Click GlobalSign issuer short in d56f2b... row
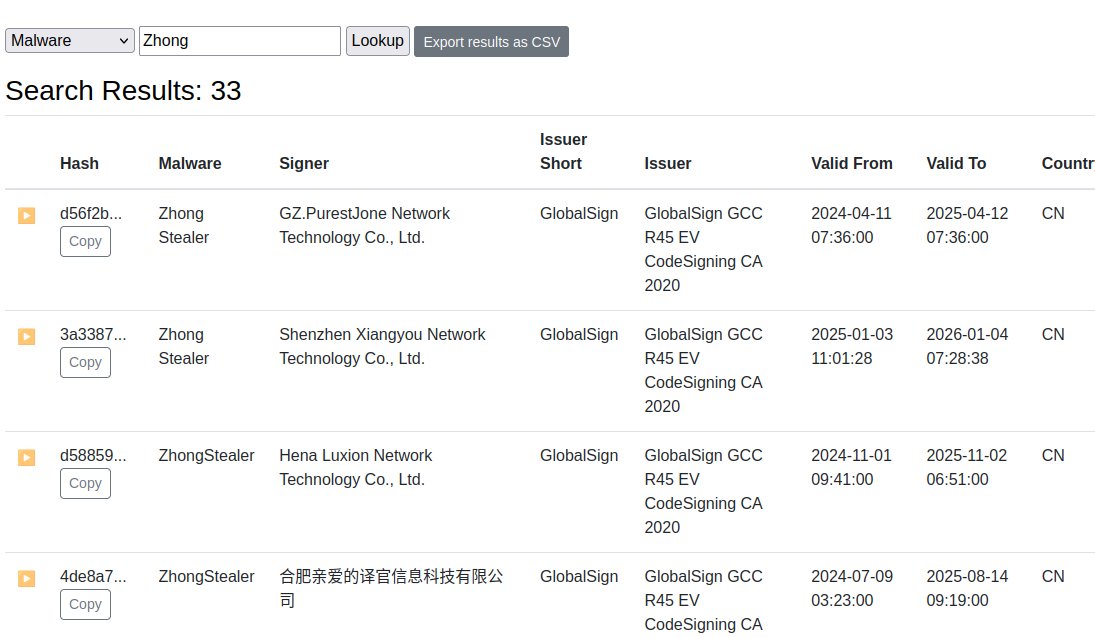 click(579, 214)
